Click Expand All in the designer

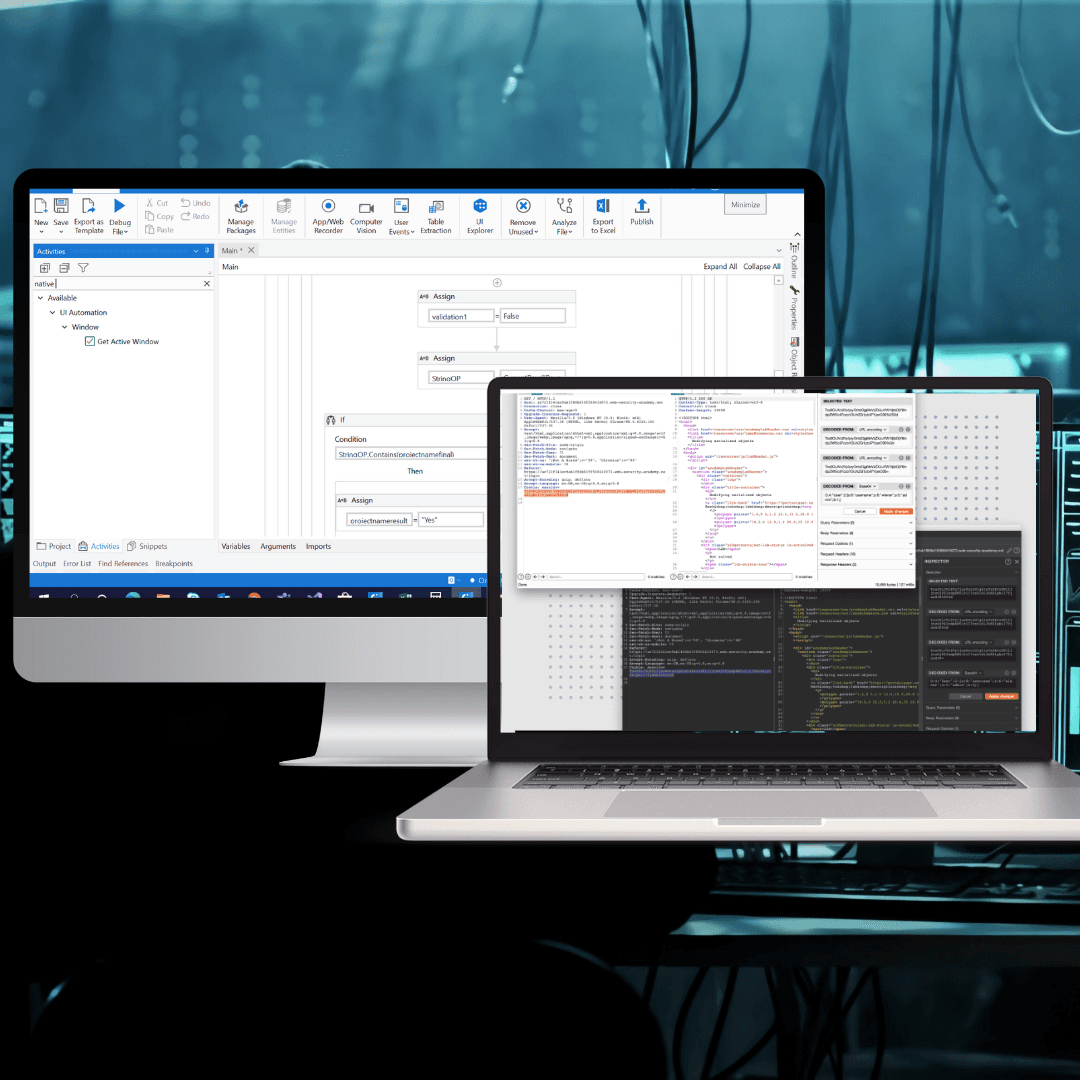pos(720,267)
